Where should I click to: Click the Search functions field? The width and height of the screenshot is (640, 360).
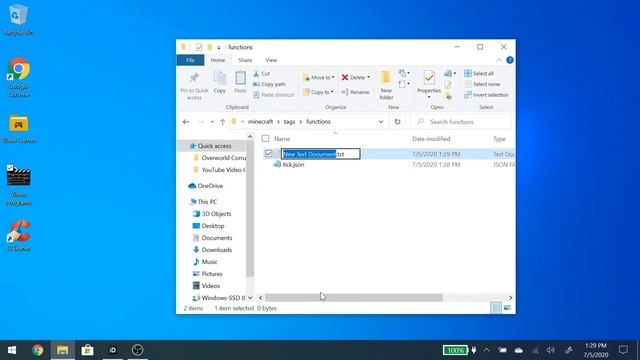[460, 122]
